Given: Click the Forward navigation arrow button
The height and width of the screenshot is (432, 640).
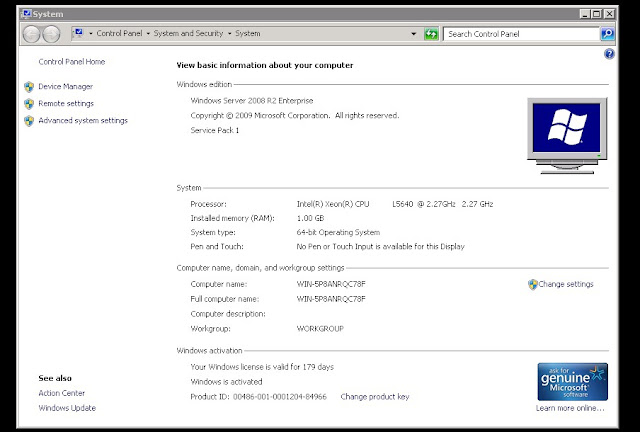Looking at the screenshot, I should point(51,34).
